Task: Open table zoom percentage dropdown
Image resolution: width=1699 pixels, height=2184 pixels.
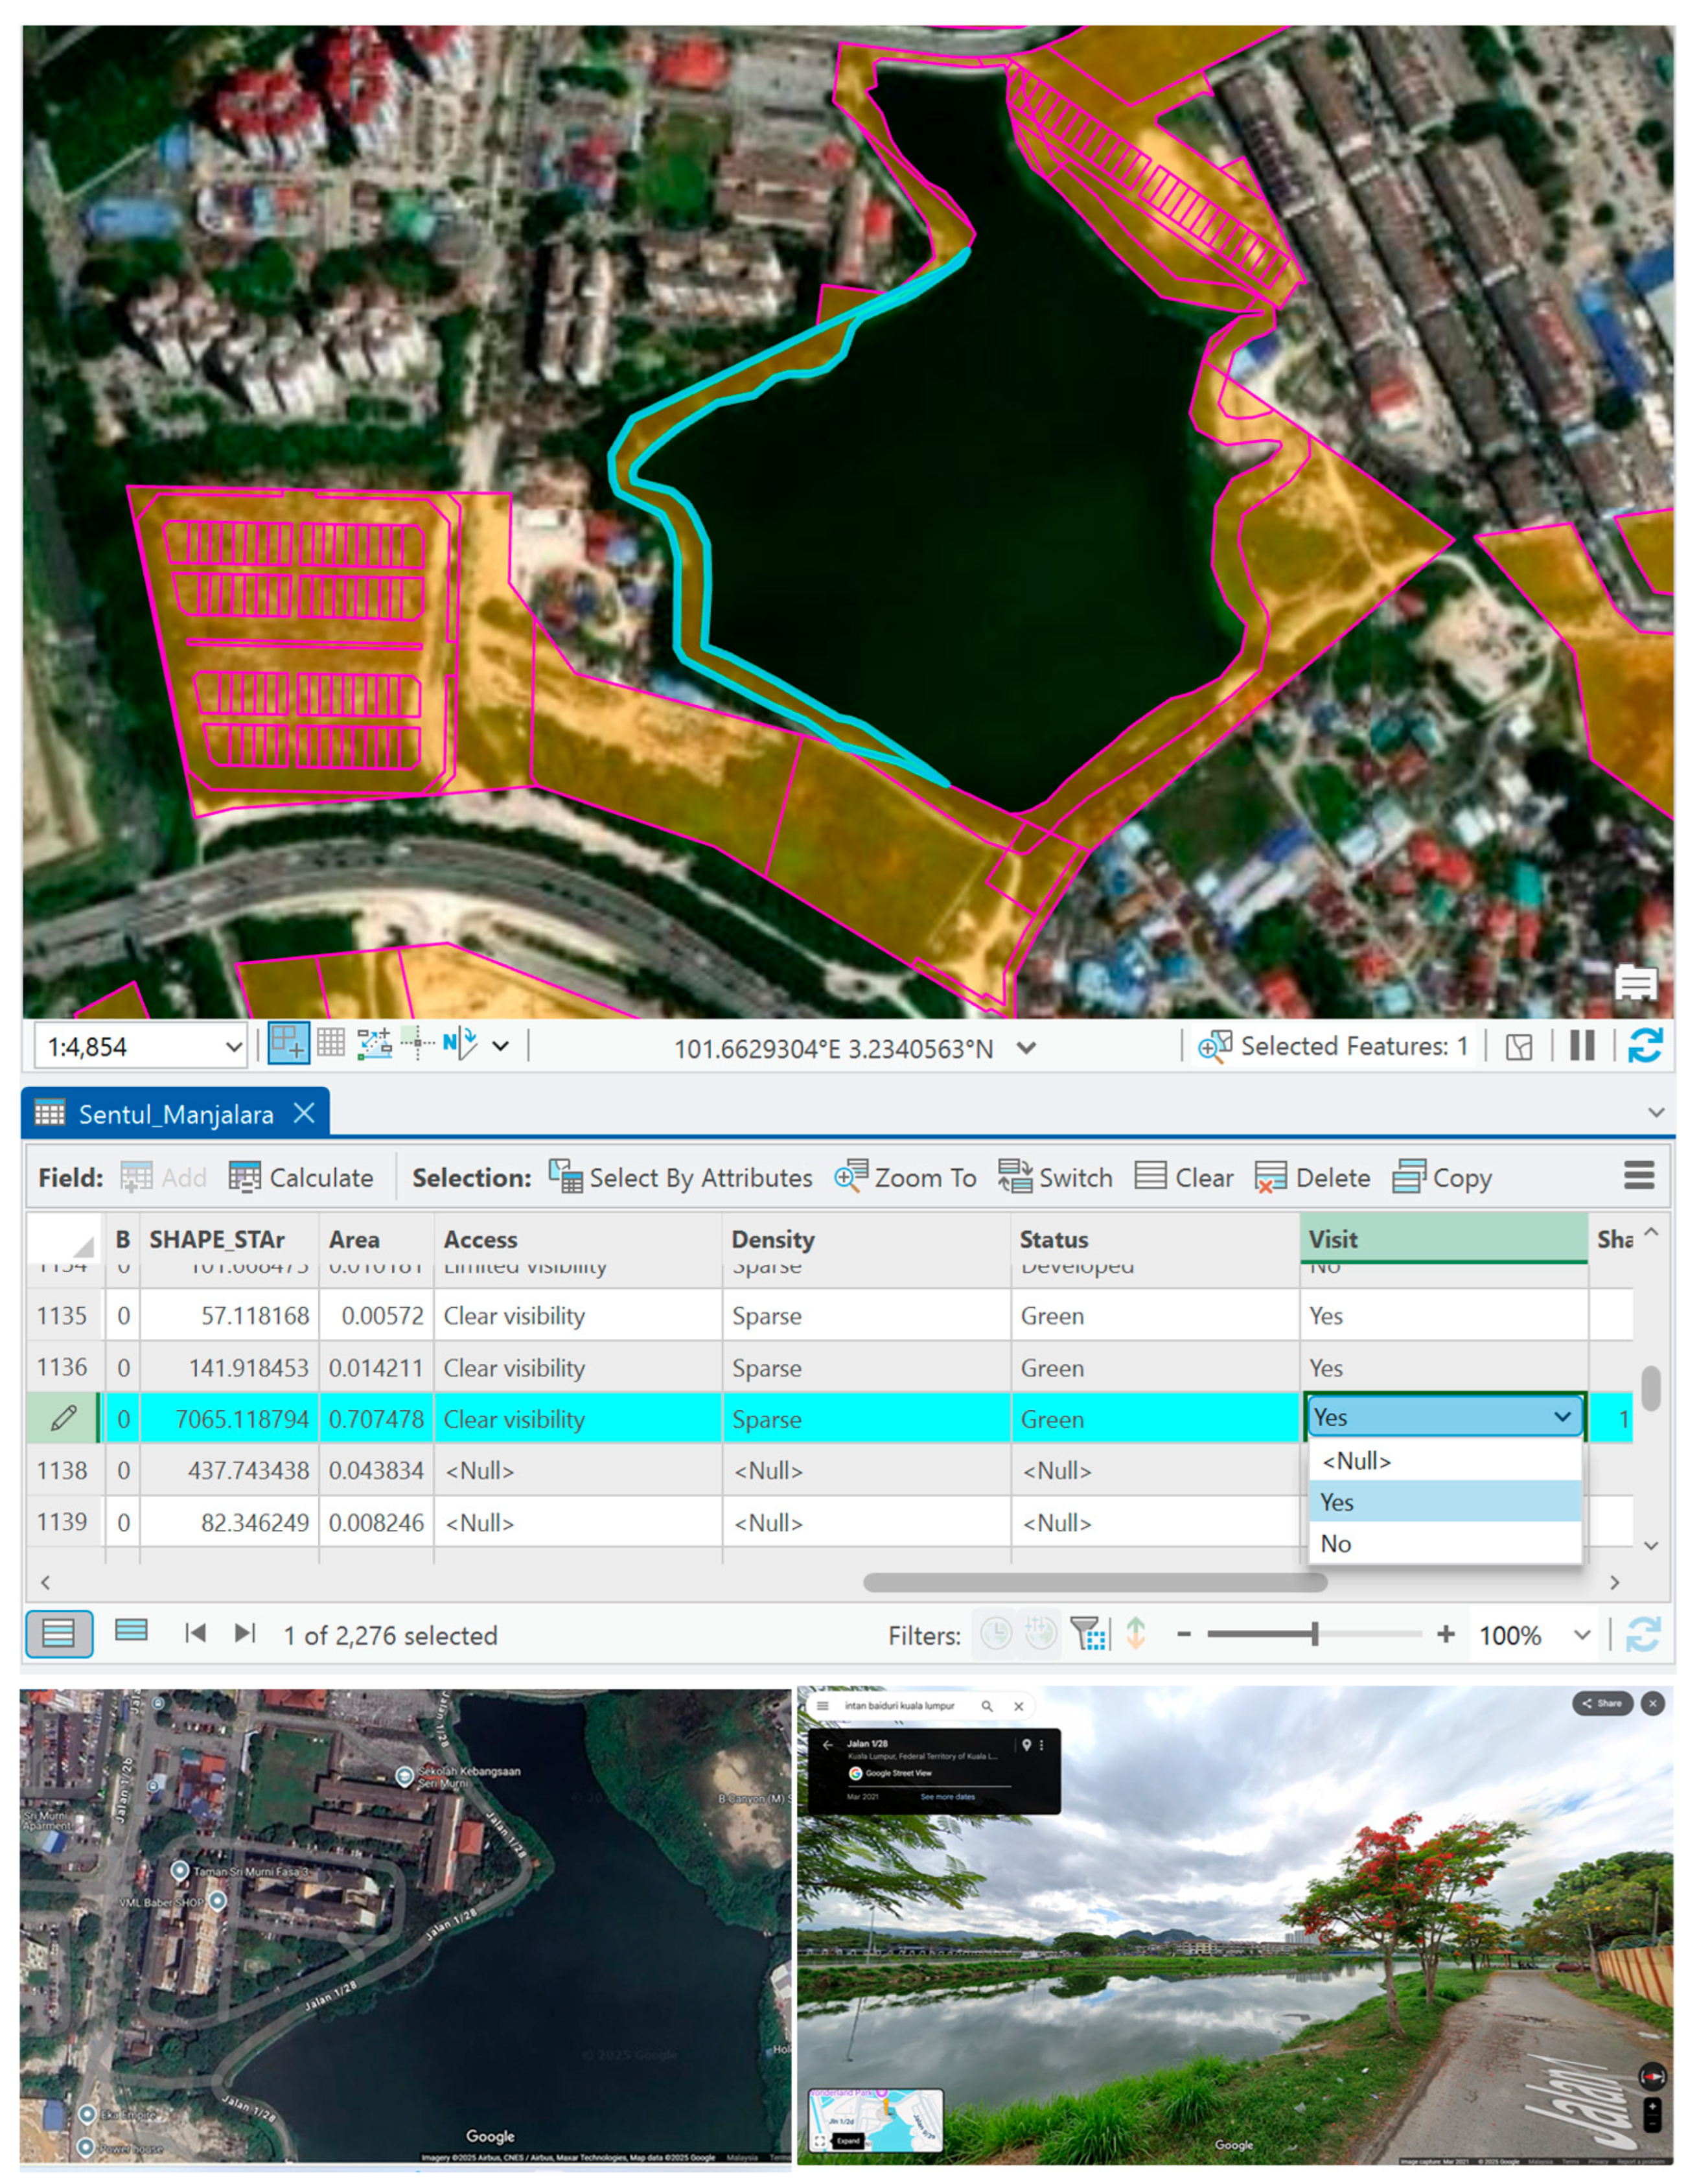Action: (1582, 1635)
